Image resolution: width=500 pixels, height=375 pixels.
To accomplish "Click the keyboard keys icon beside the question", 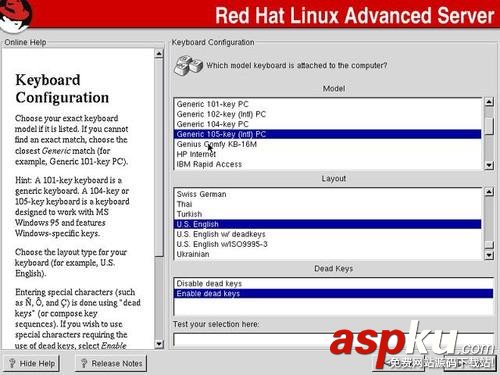I will [x=188, y=65].
